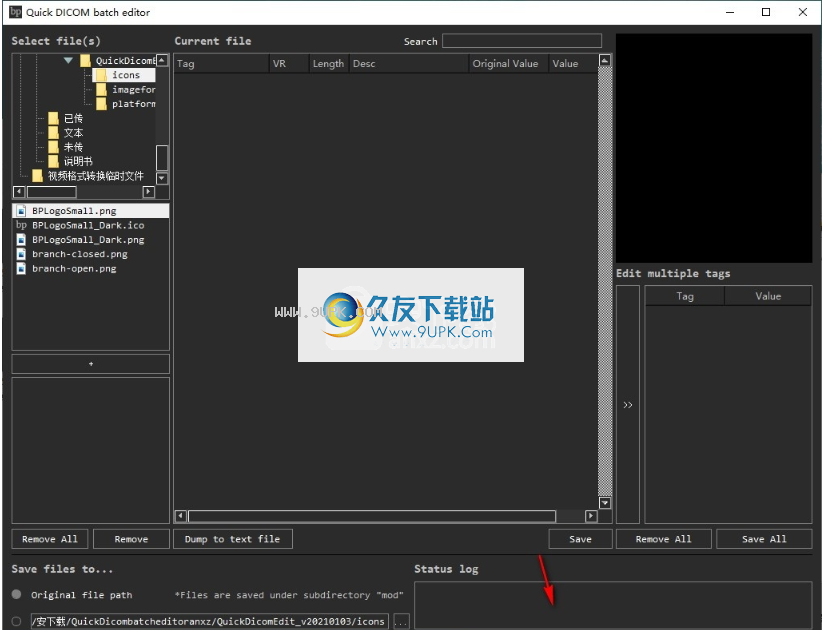Click the branch-open.png file icon
The image size is (823, 630).
click(21, 269)
